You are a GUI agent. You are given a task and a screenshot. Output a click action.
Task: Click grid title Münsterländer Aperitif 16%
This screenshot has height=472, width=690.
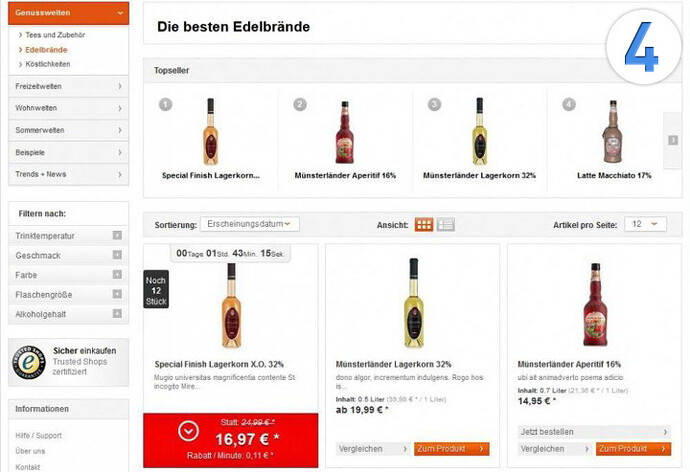[x=569, y=364]
